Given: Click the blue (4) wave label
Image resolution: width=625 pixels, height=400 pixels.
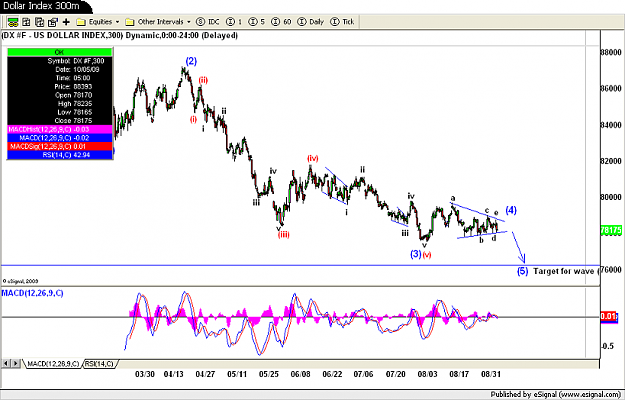Looking at the screenshot, I should pyautogui.click(x=511, y=210).
